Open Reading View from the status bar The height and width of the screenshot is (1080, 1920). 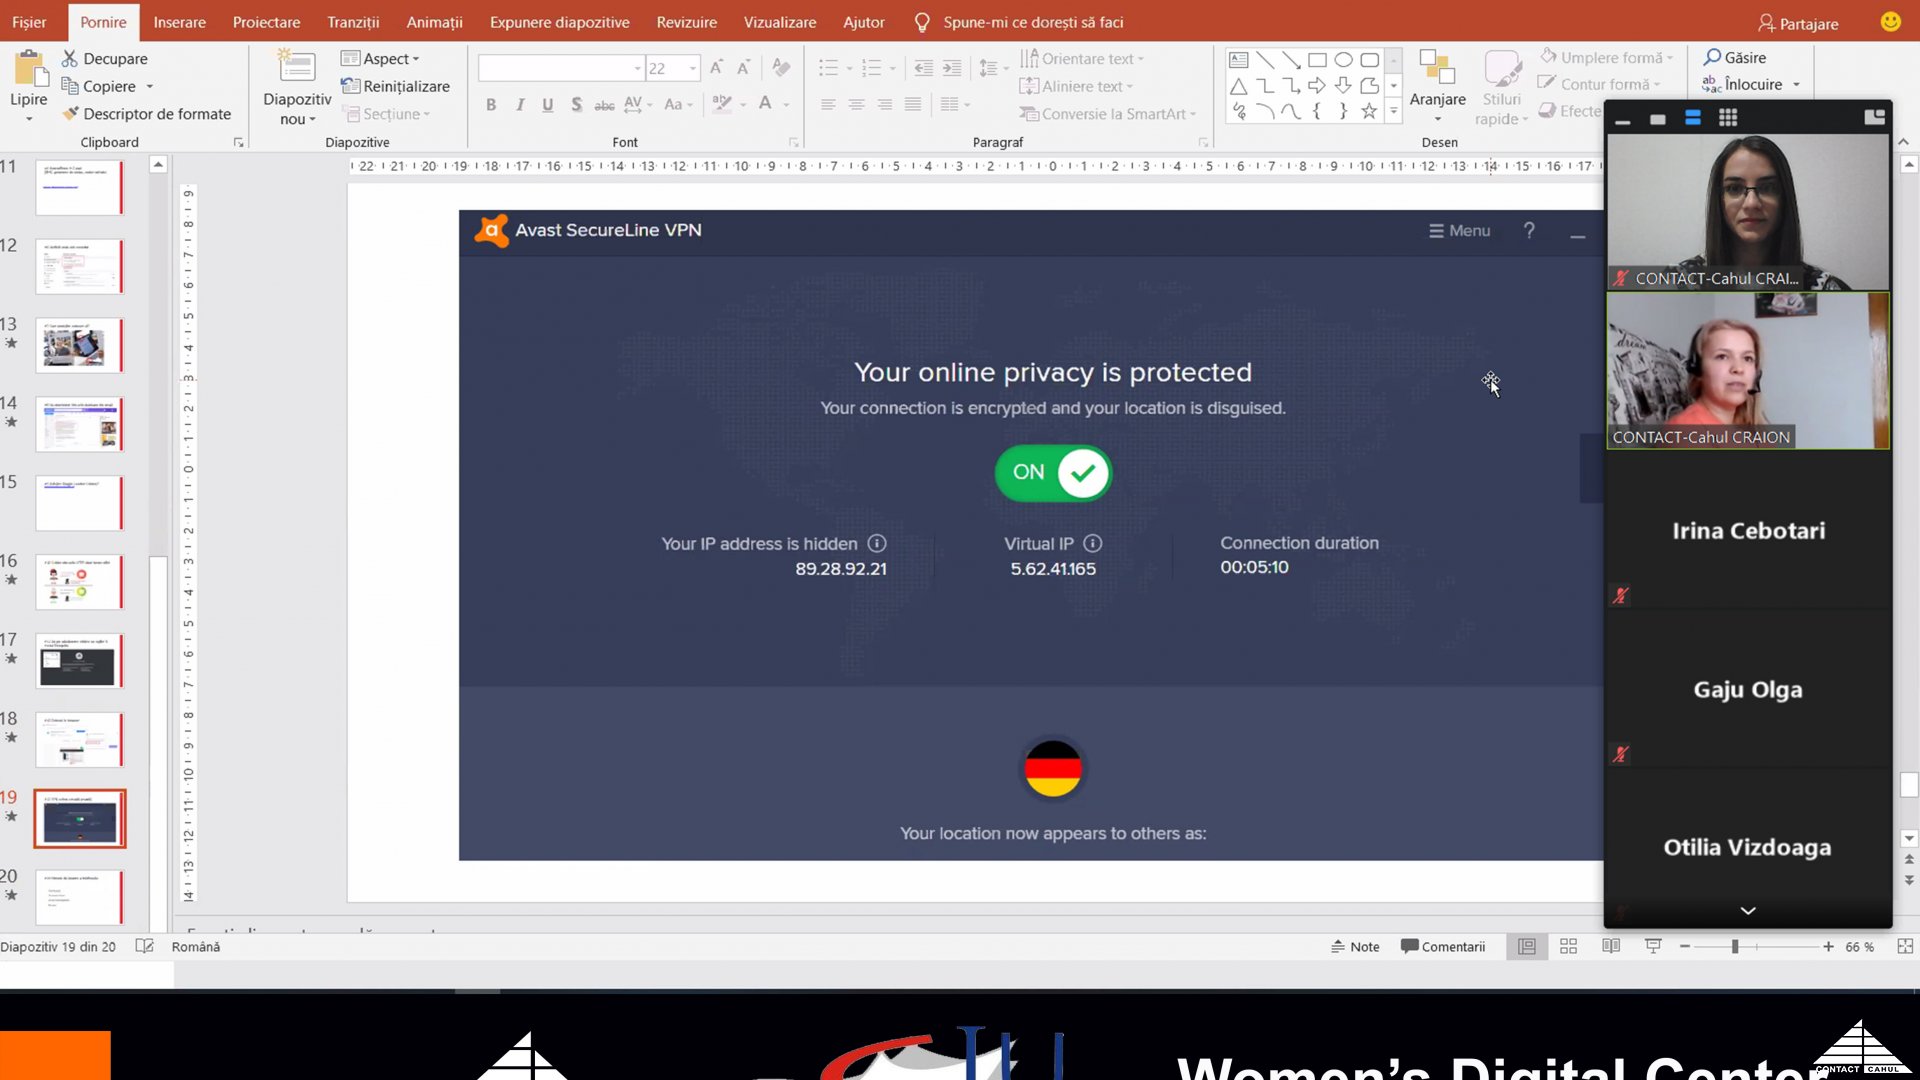pyautogui.click(x=1611, y=946)
